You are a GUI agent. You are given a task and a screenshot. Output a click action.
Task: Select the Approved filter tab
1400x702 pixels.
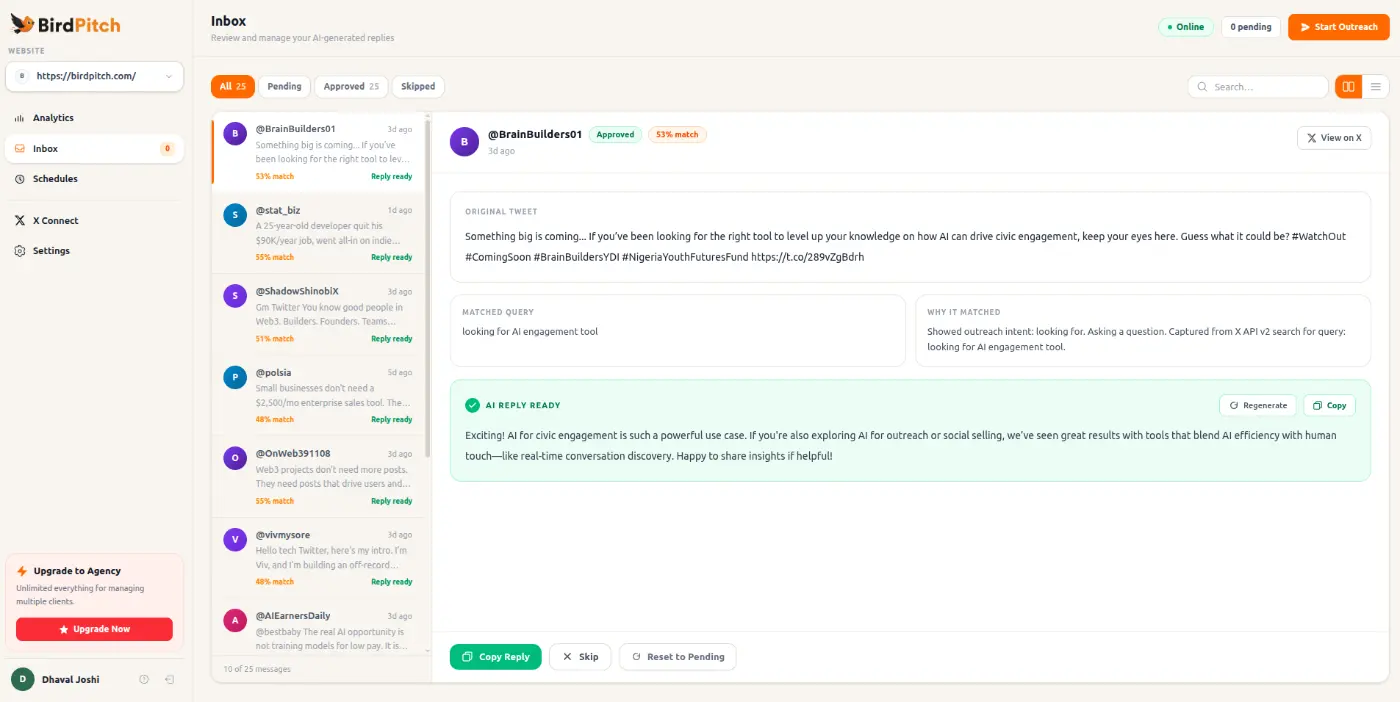351,87
